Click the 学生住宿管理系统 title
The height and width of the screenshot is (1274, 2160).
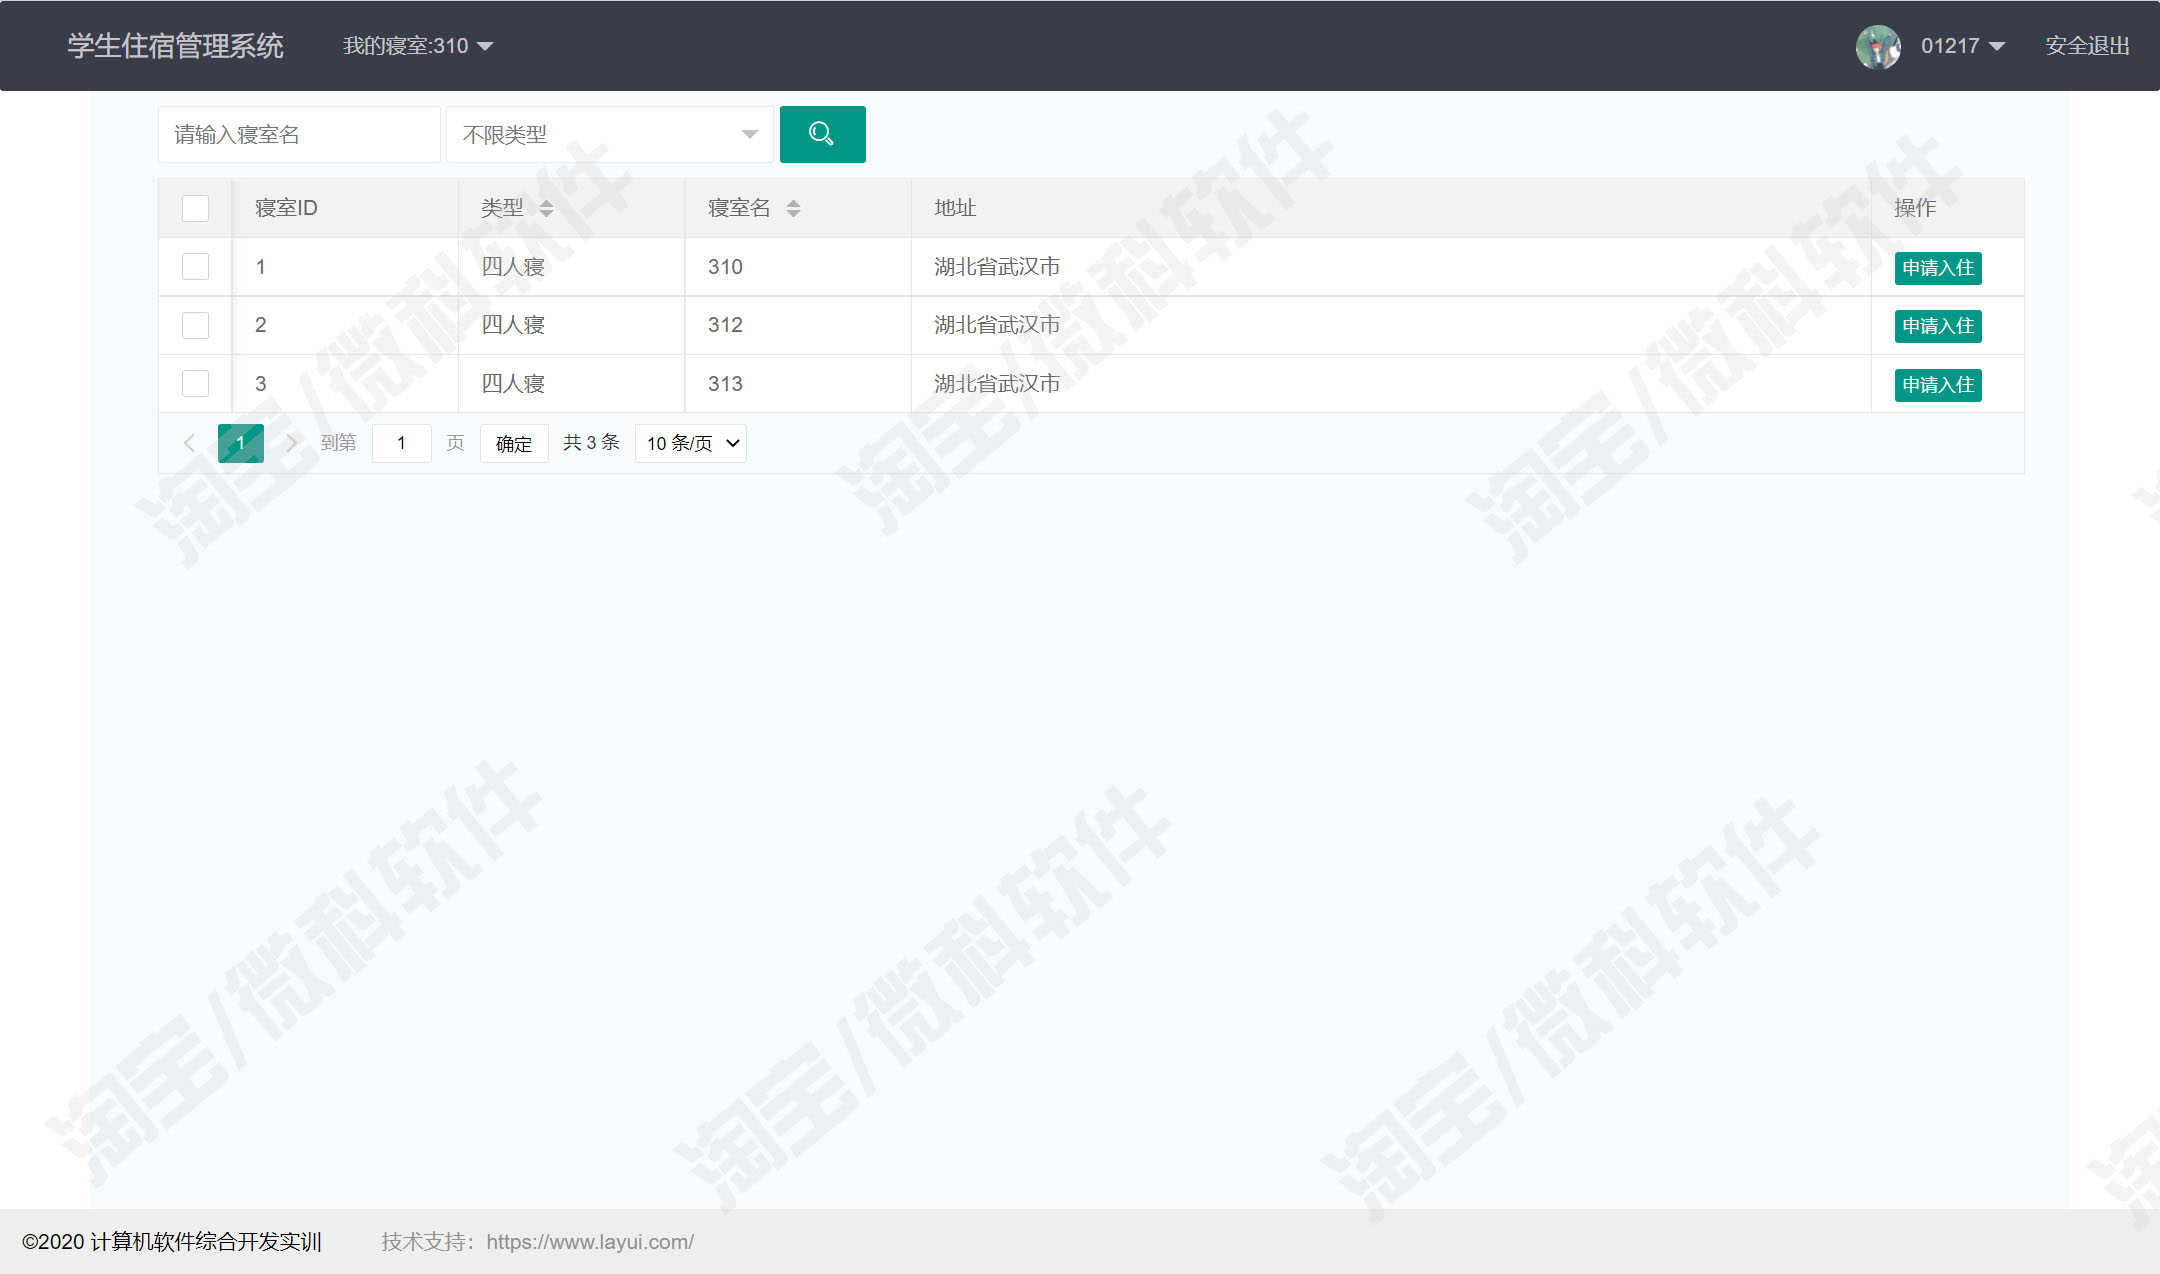coord(176,46)
